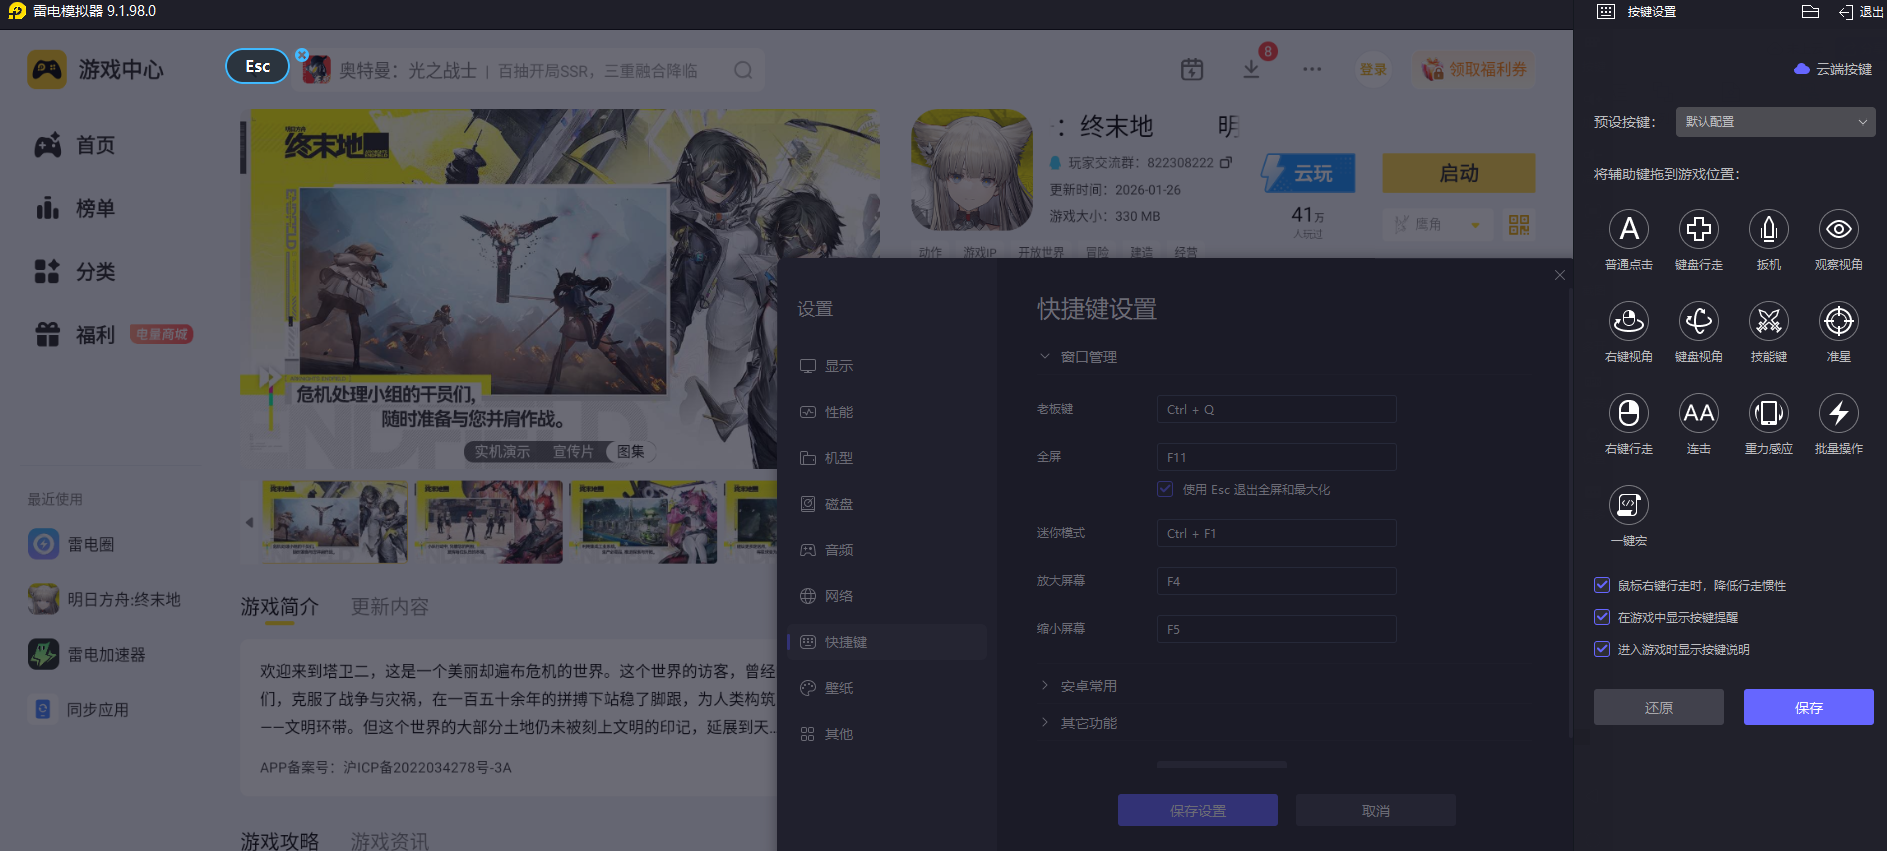Open 同步应用 from recently used
Viewport: 1887px width, 851px height.
point(79,709)
